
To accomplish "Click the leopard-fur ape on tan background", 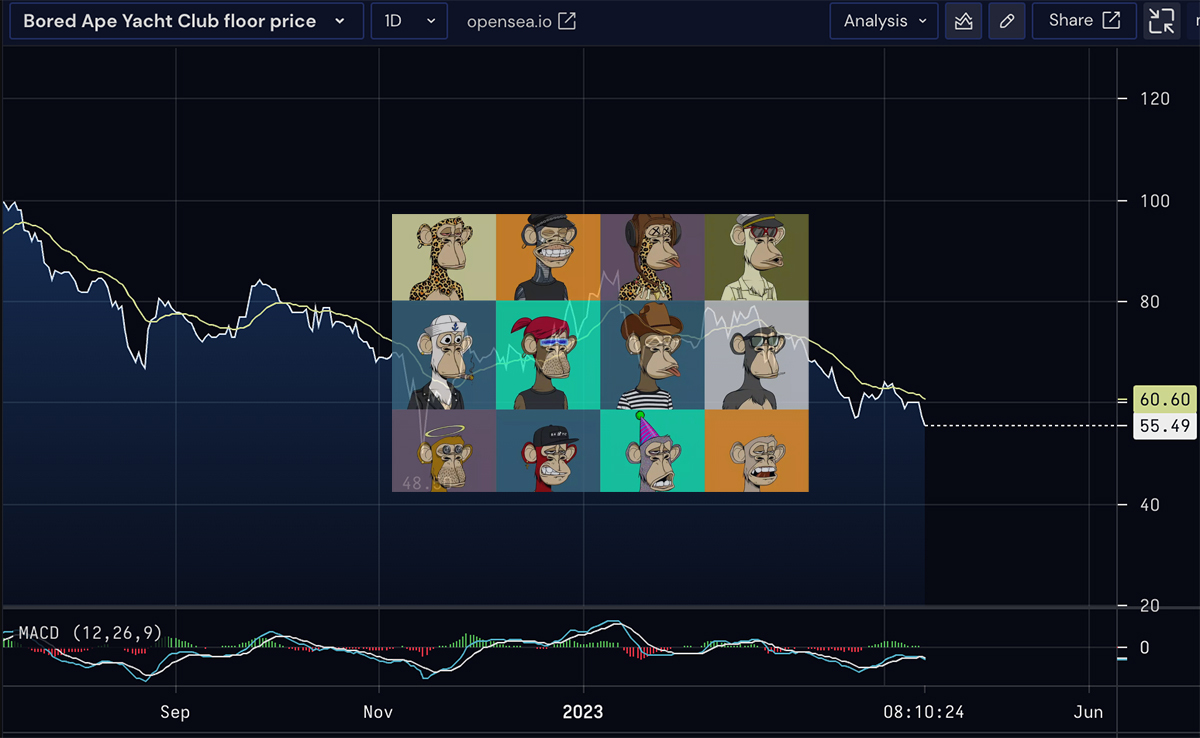I will [444, 257].
